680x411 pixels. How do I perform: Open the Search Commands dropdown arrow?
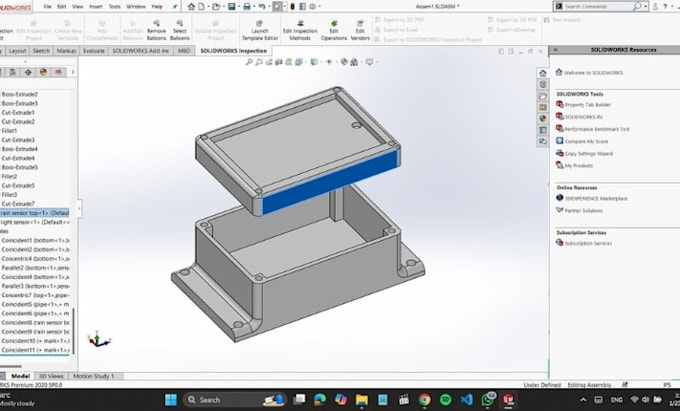(645, 7)
